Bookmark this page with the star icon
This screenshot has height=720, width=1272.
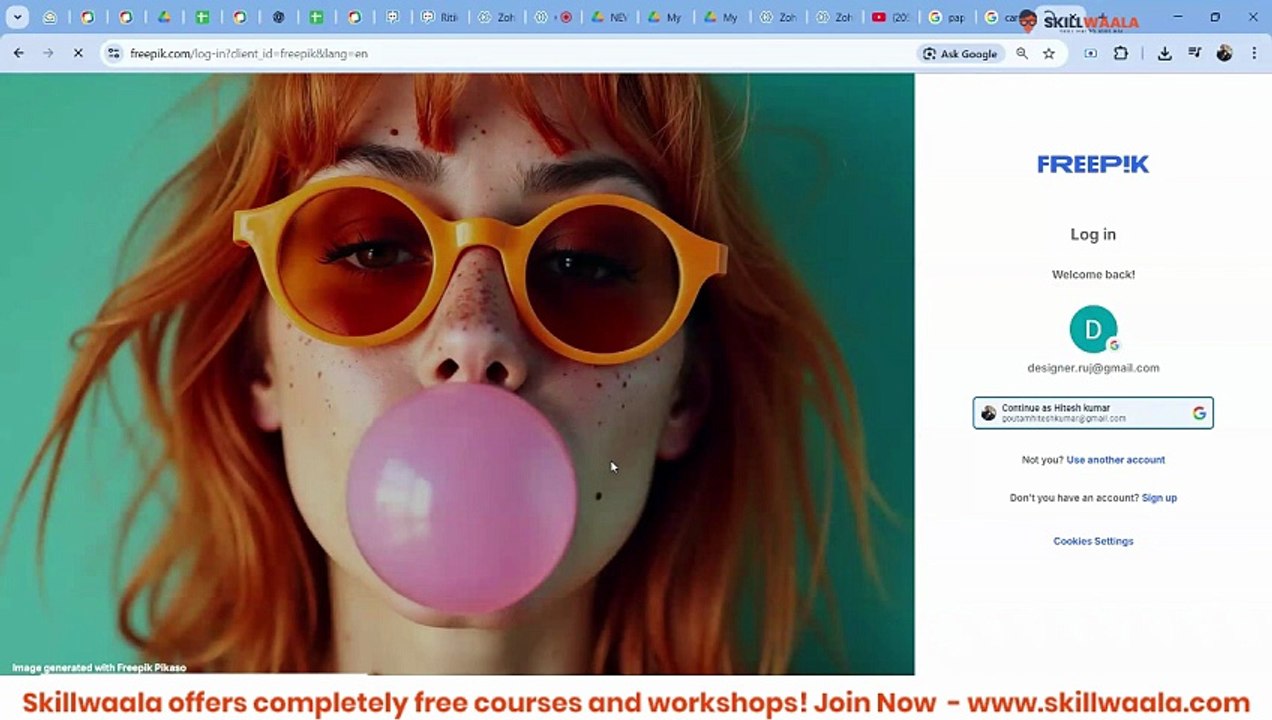coord(1049,53)
